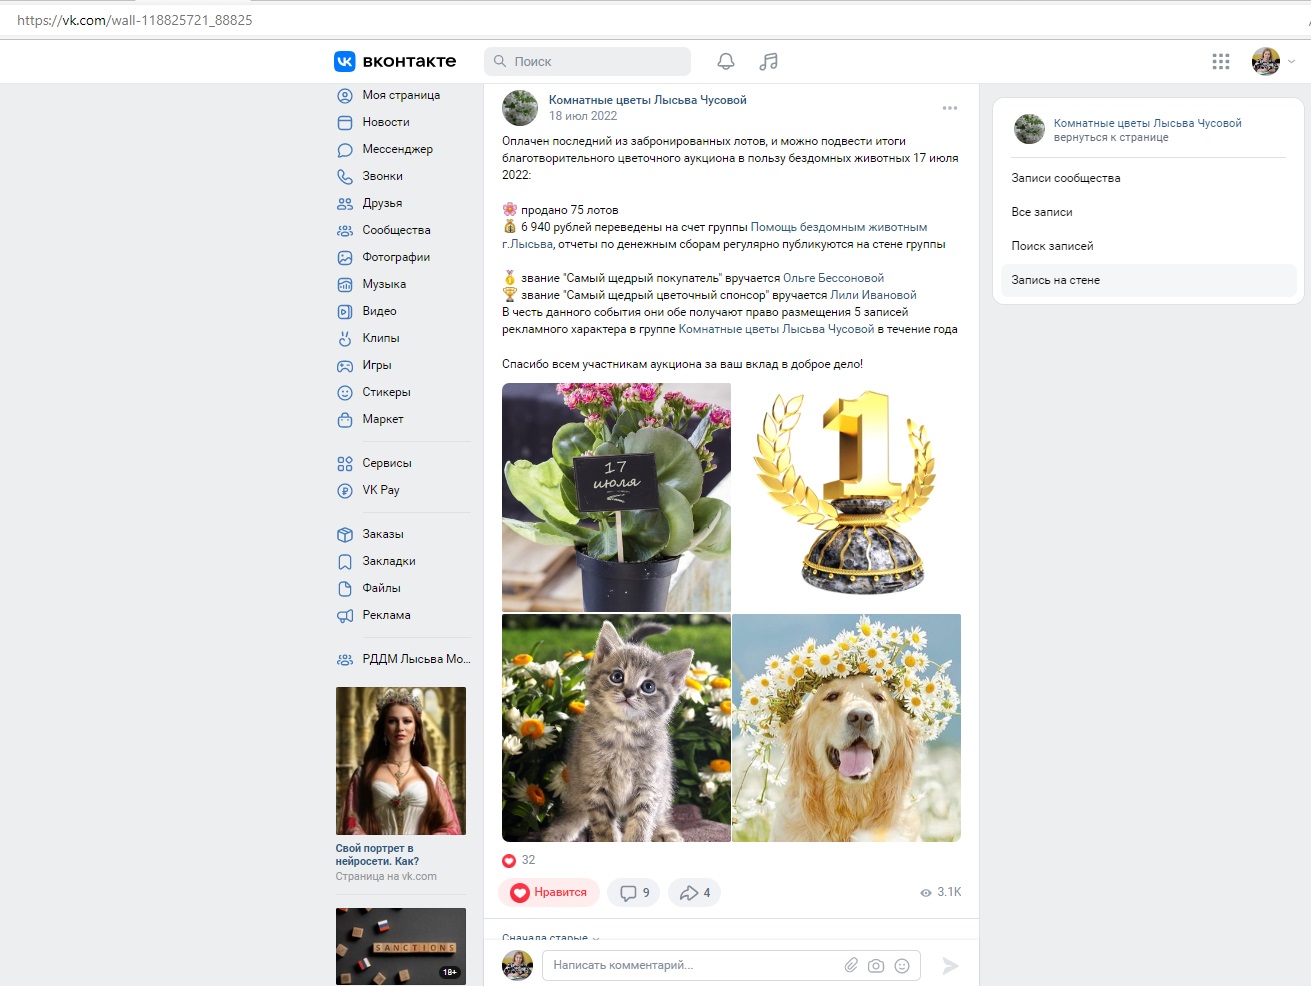The image size is (1311, 987).
Task: Select Поиск записей in the right panel
Action: (1149, 246)
